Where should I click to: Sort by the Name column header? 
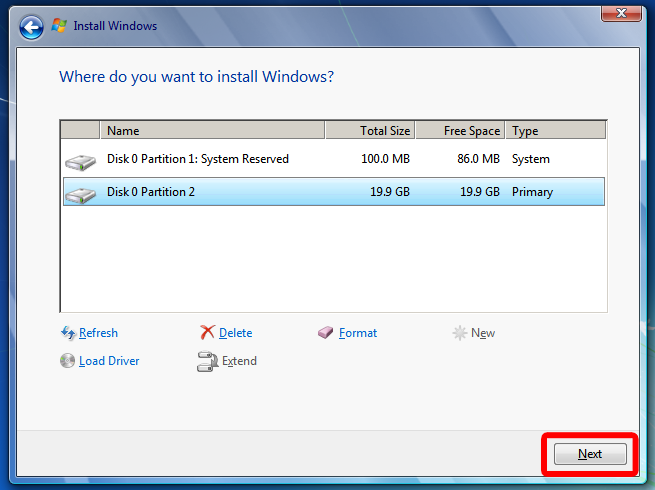click(x=212, y=130)
